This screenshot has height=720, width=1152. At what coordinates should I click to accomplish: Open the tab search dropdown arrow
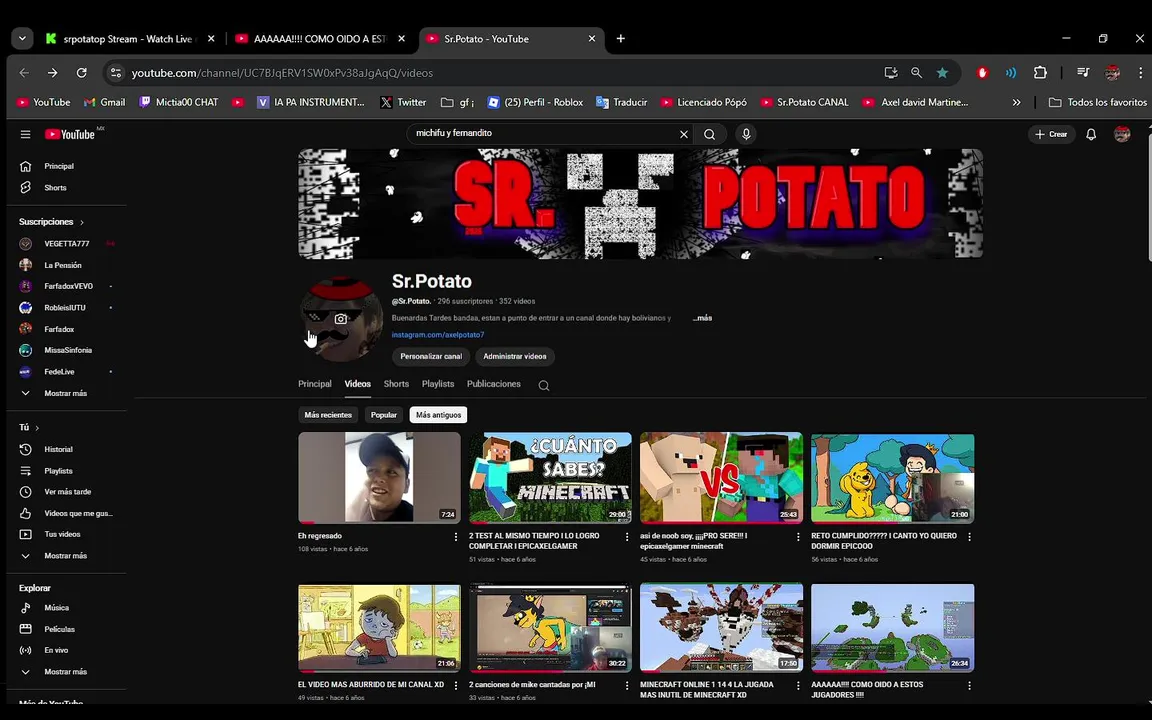[22, 38]
